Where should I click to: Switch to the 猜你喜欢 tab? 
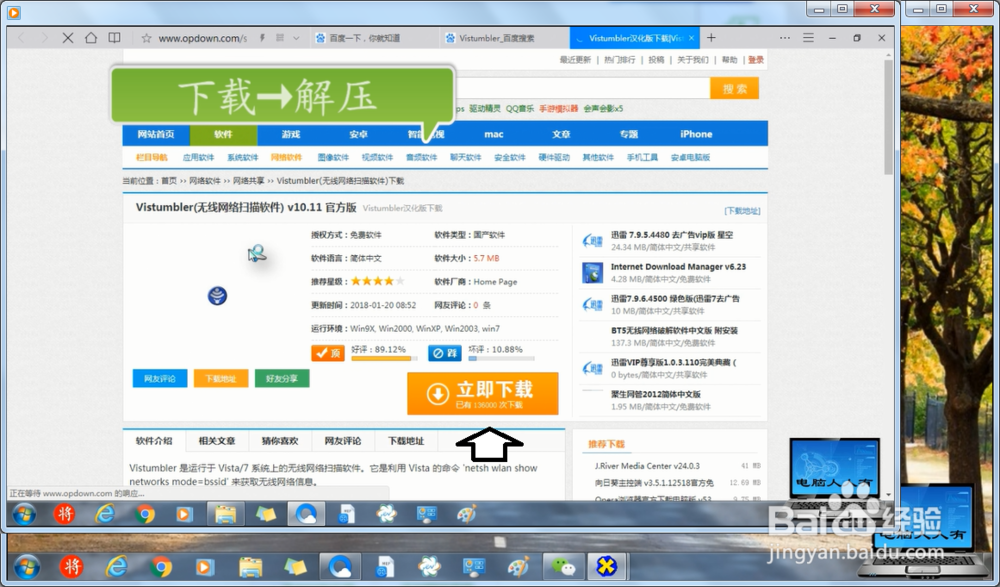[280, 441]
